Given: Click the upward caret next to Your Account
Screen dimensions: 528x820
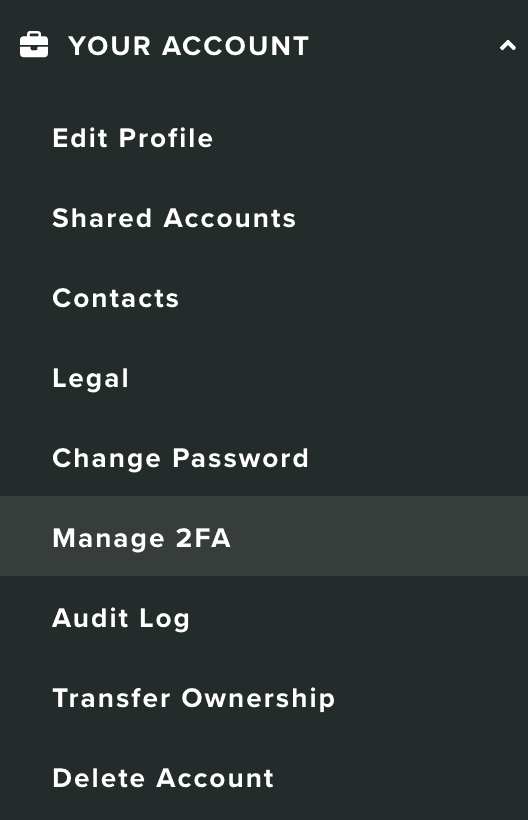Looking at the screenshot, I should pyautogui.click(x=508, y=45).
